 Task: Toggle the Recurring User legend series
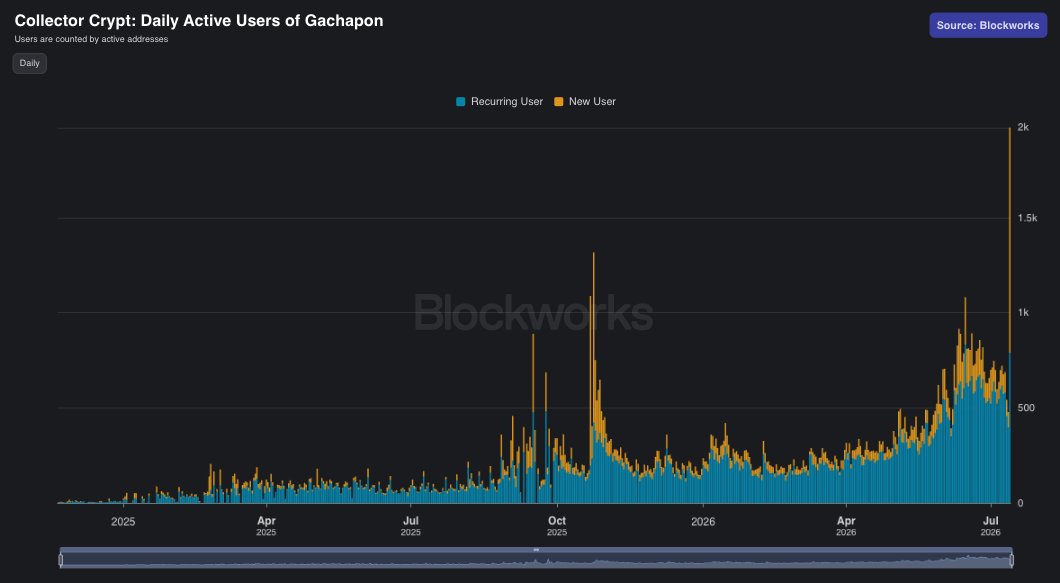click(500, 101)
